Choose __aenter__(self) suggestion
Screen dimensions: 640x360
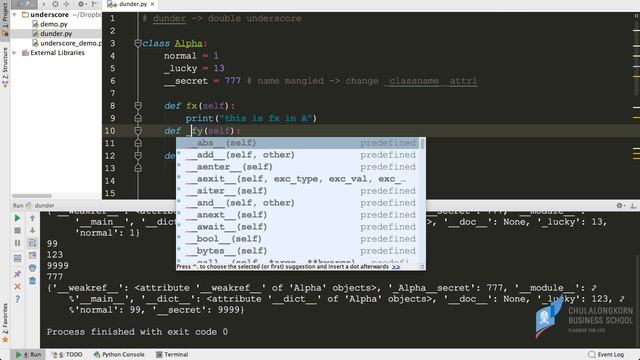pos(298,167)
